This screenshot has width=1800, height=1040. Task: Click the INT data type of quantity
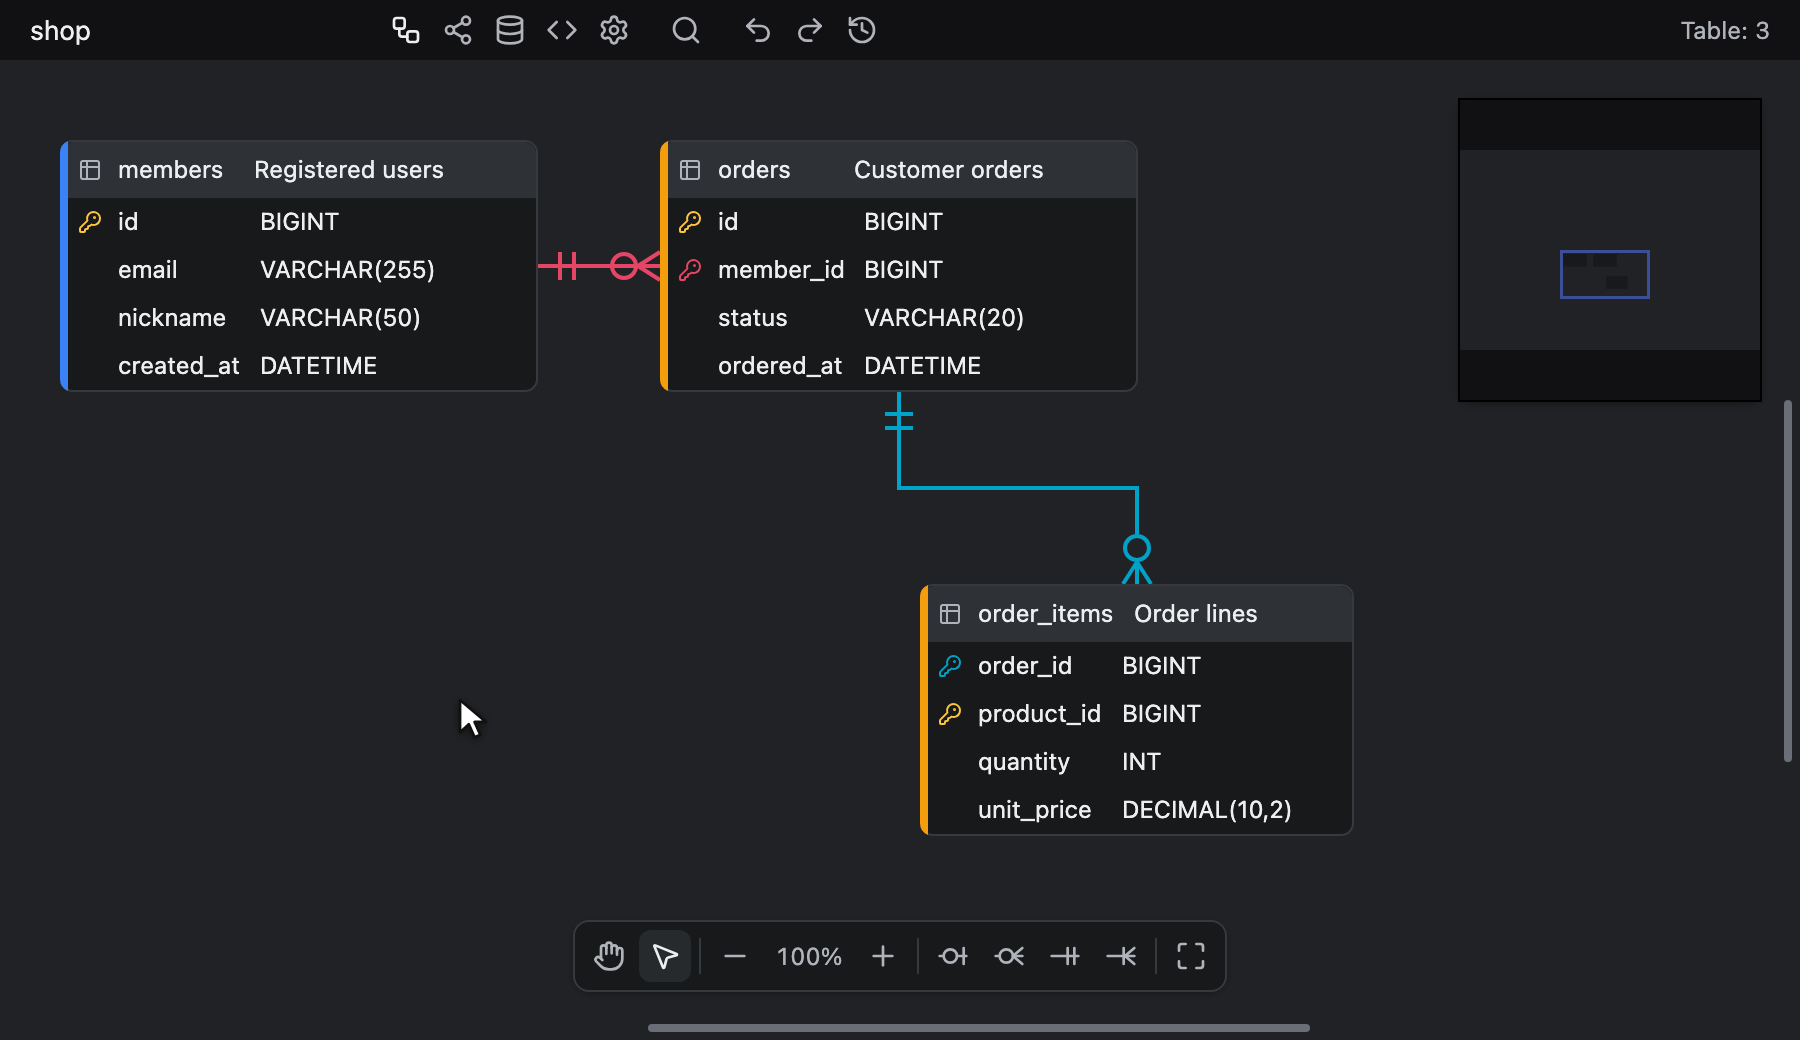pyautogui.click(x=1141, y=762)
